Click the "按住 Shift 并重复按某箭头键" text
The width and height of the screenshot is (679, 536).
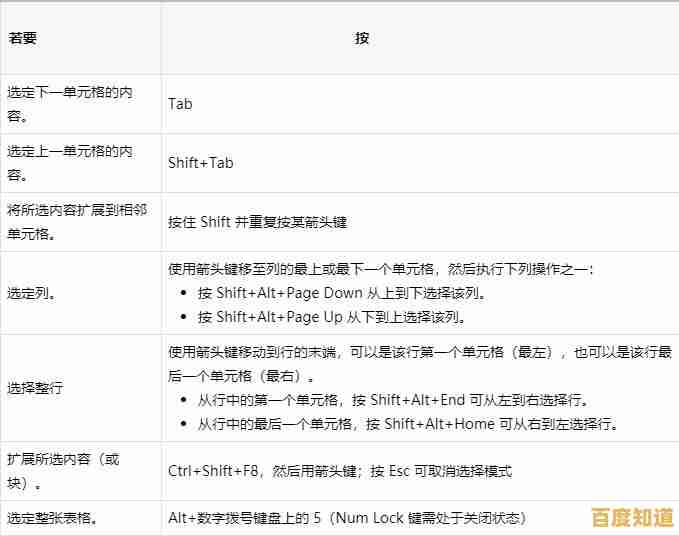pyautogui.click(x=257, y=222)
